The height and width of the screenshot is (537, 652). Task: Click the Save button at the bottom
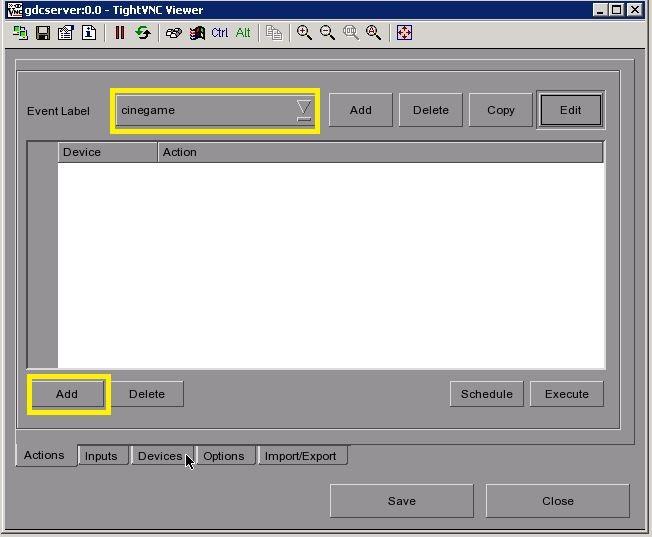click(x=402, y=501)
